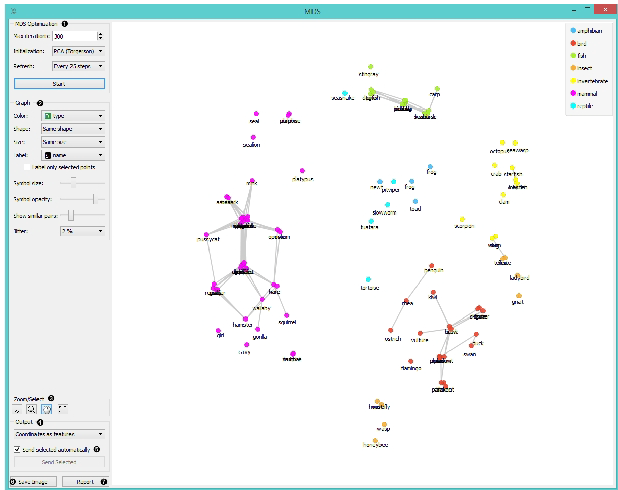The height and width of the screenshot is (490, 618).
Task: Select the honeybee data point
Action: click(375, 440)
